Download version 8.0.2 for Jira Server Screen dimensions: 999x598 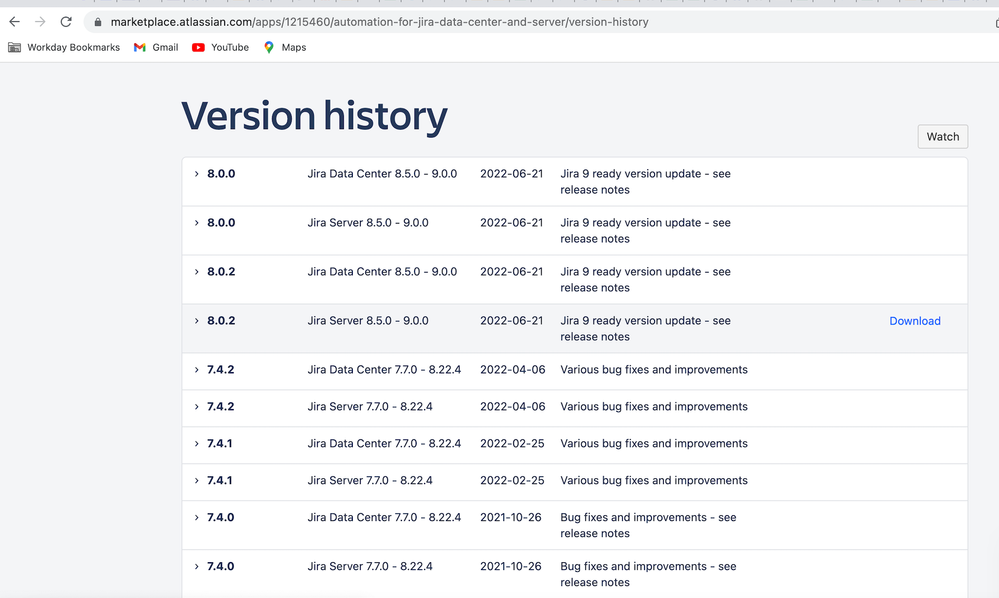tap(914, 321)
